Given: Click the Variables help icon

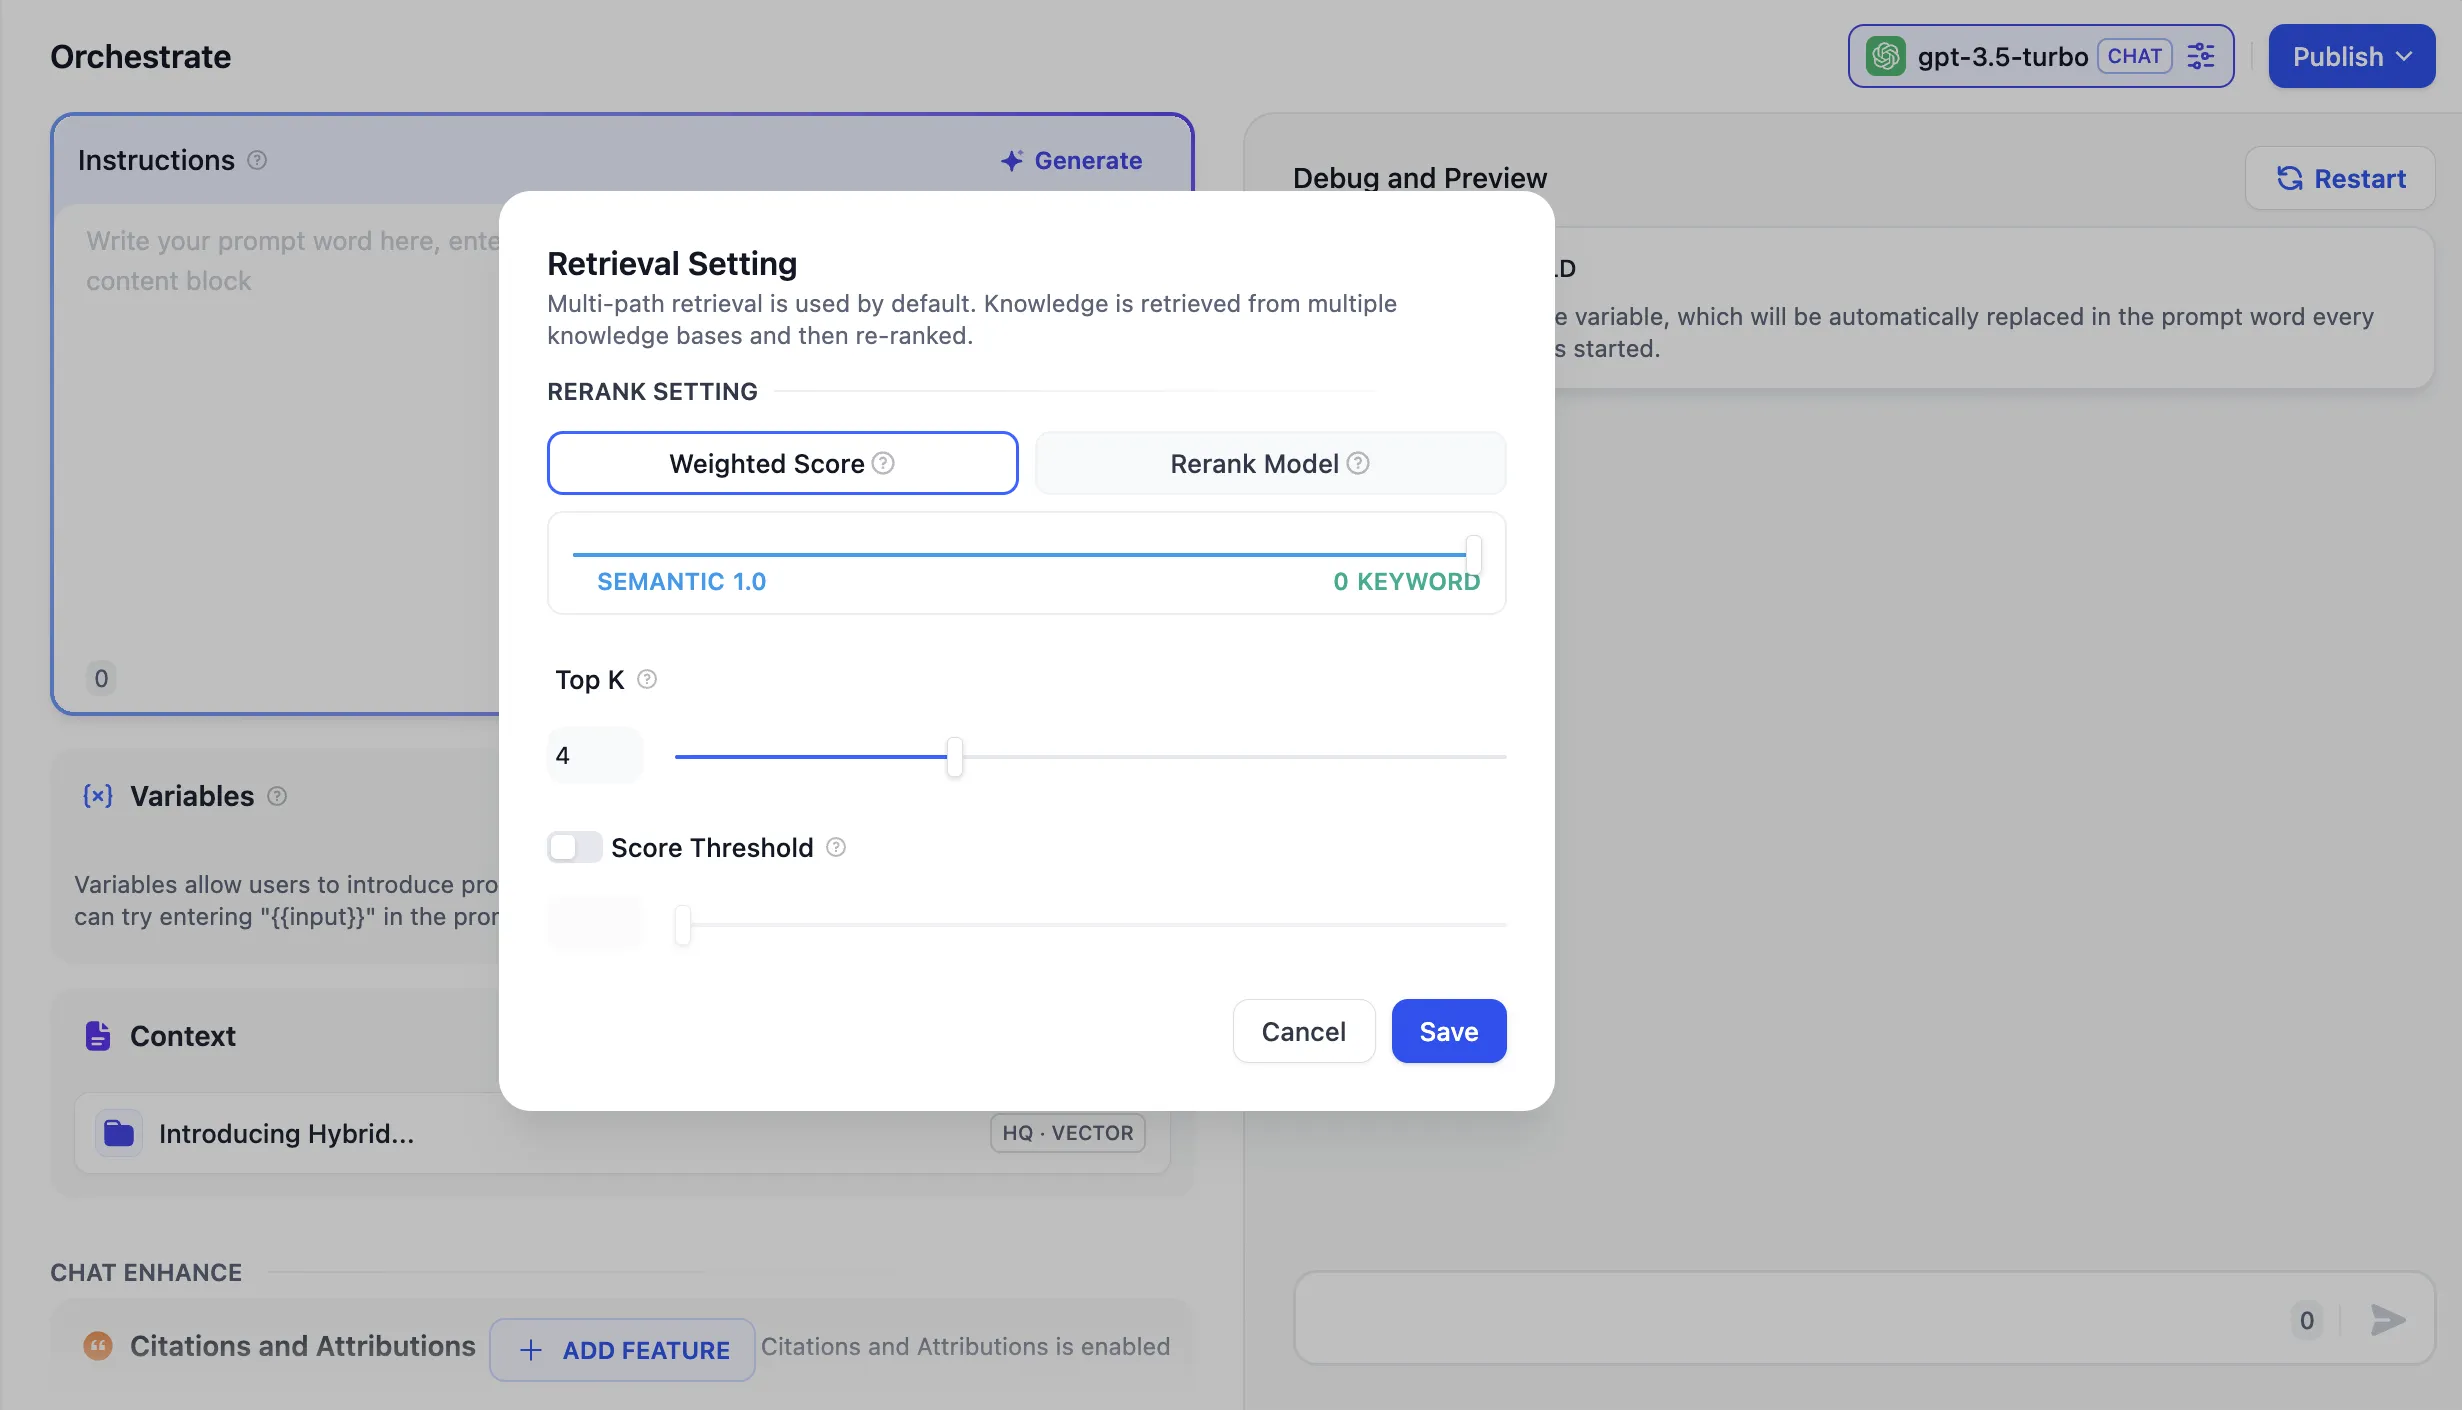Looking at the screenshot, I should coord(277,796).
